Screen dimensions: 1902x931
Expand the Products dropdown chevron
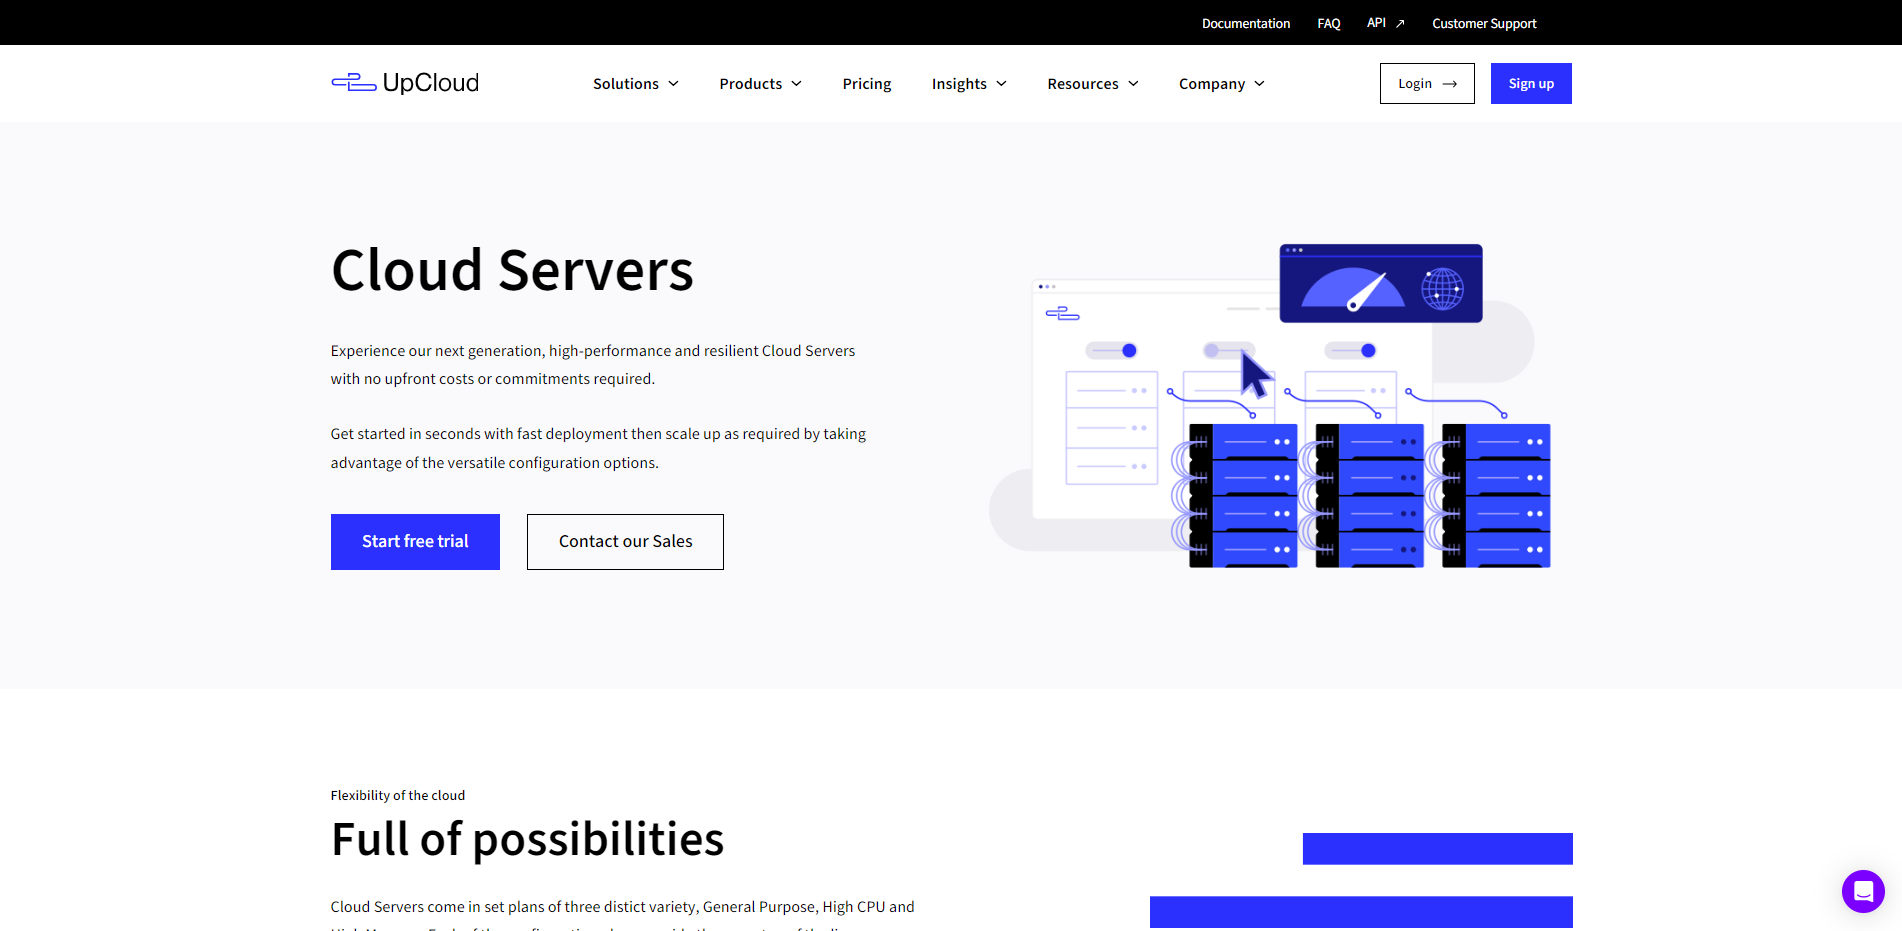tap(797, 84)
